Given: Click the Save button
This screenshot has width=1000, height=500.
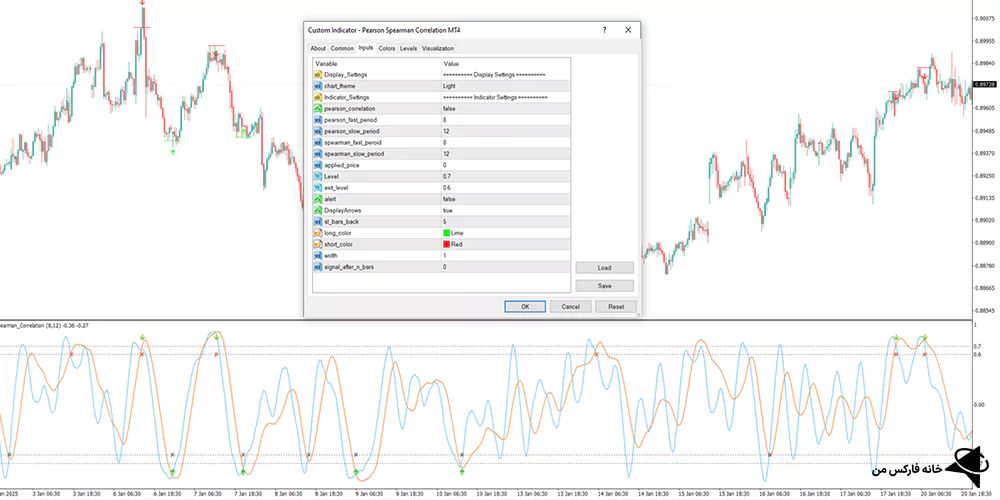Looking at the screenshot, I should coord(605,286).
